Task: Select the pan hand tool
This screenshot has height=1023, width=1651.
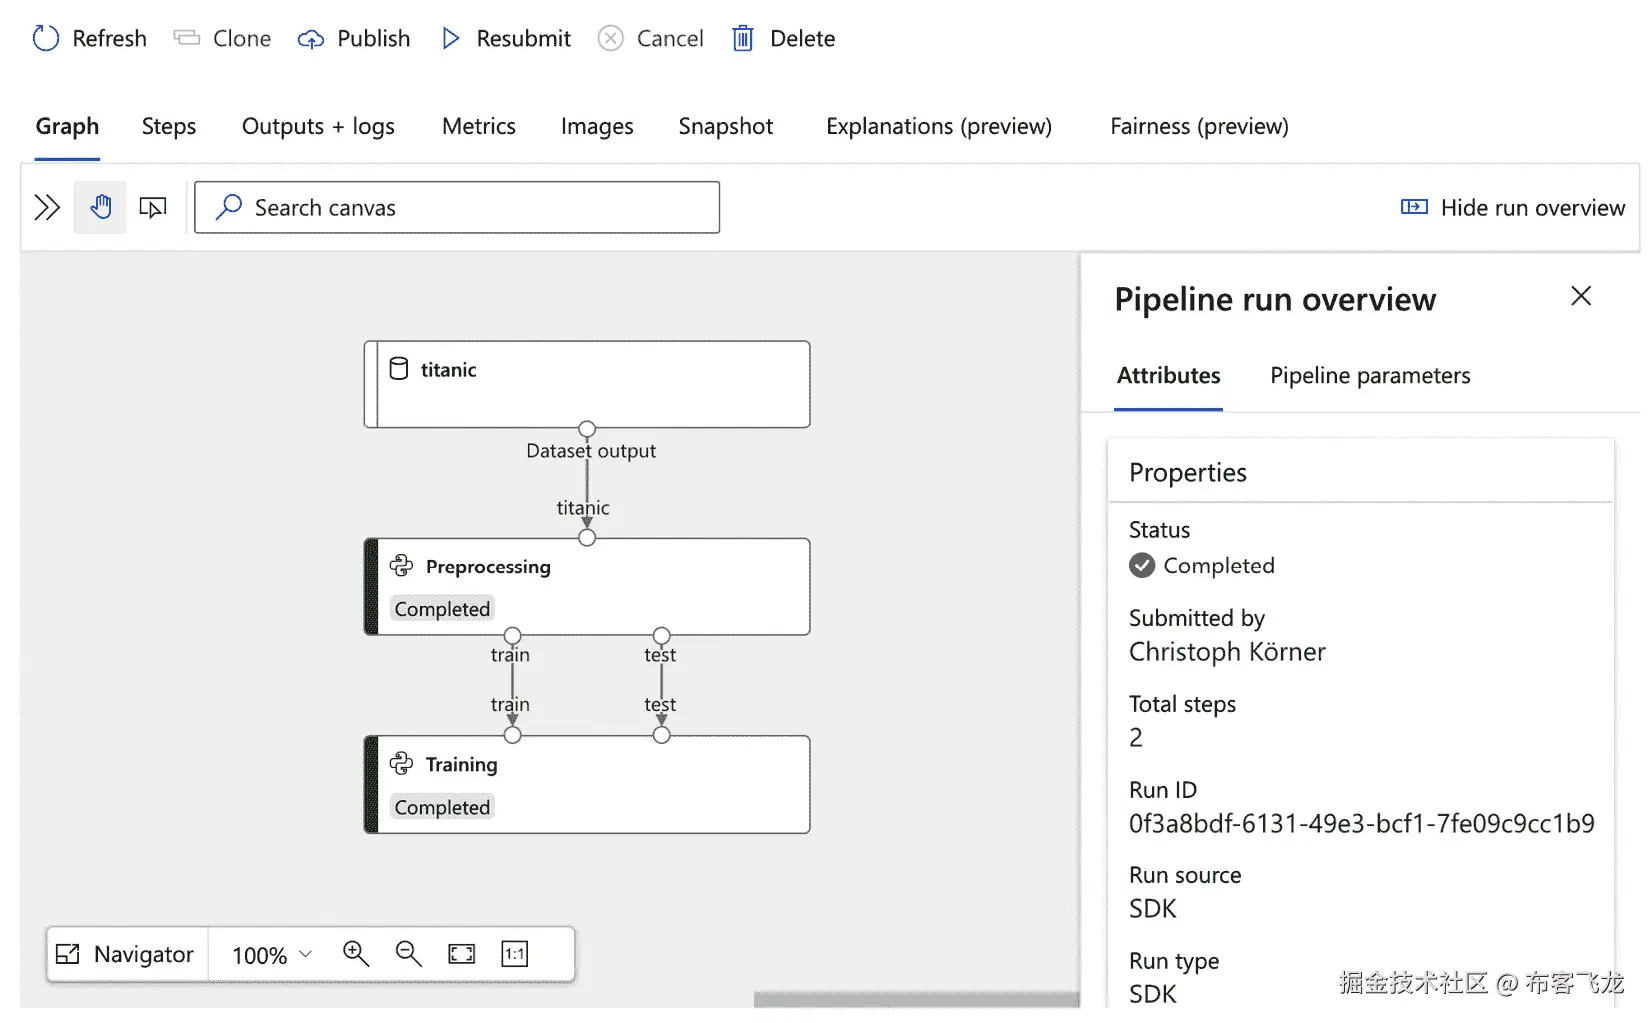Action: (x=101, y=208)
